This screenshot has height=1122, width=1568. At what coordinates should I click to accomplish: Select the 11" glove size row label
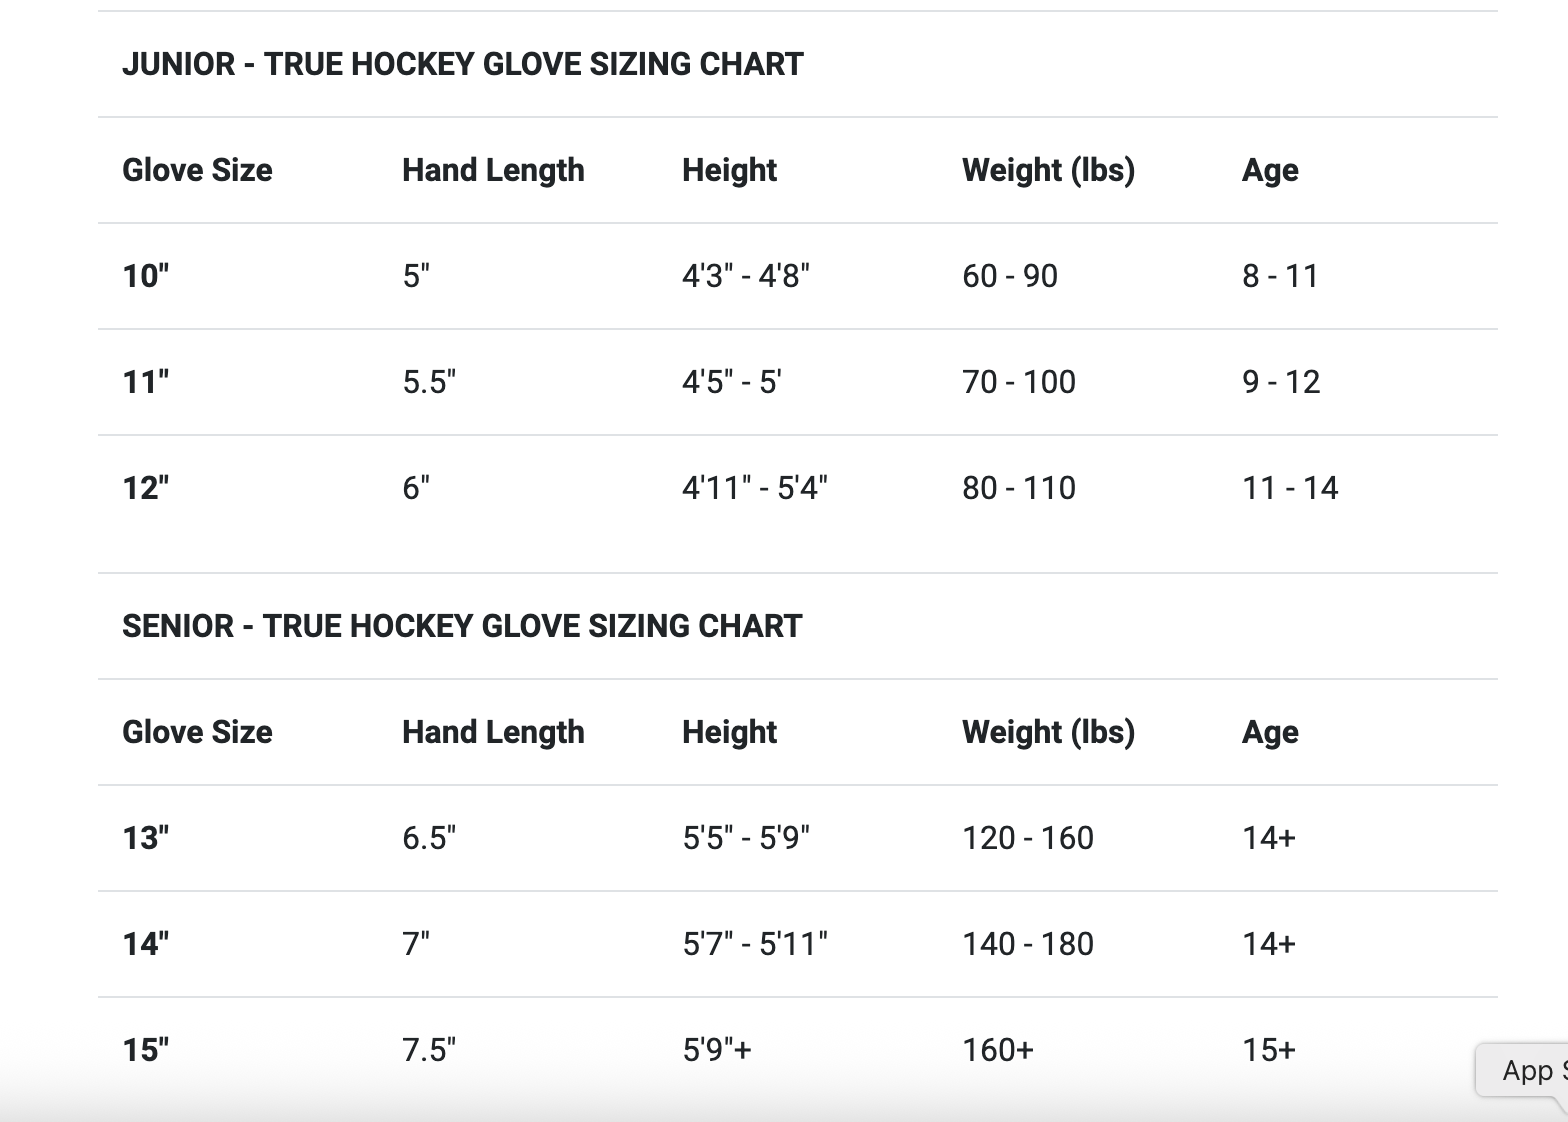146,382
